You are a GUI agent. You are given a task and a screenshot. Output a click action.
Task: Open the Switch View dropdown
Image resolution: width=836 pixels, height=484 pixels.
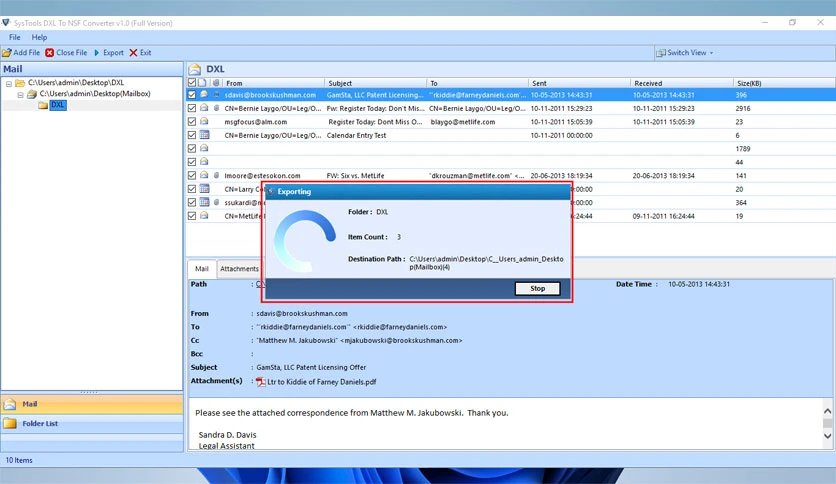pos(685,53)
